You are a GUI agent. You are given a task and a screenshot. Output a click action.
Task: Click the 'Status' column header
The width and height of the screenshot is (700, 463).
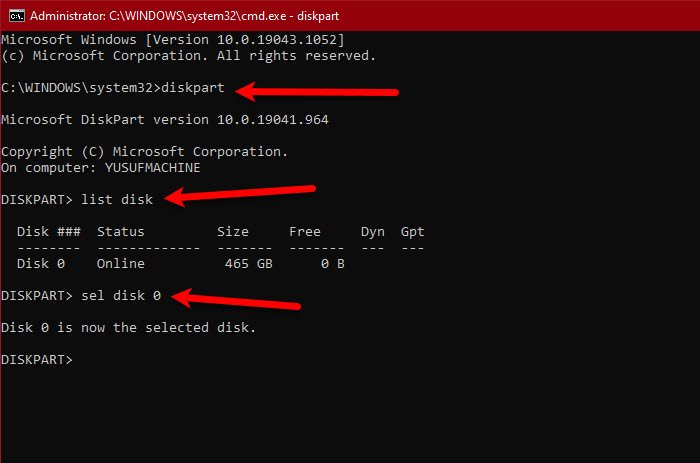(x=121, y=231)
